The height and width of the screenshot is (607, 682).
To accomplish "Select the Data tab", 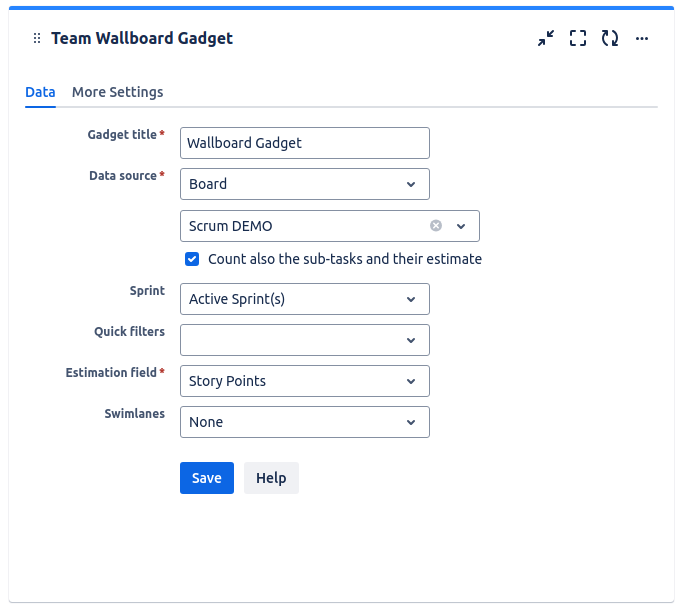I will [x=40, y=92].
